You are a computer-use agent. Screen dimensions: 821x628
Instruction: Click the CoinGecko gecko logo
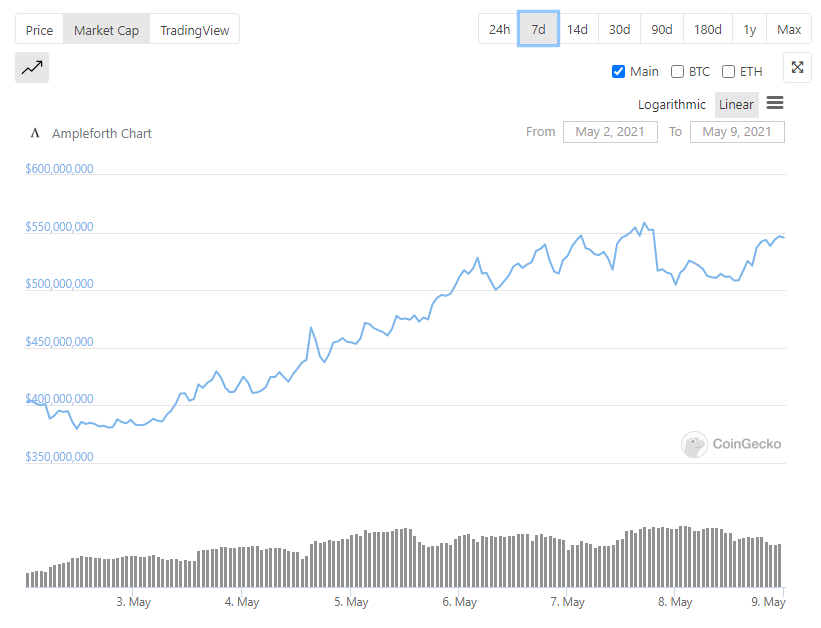click(x=694, y=444)
